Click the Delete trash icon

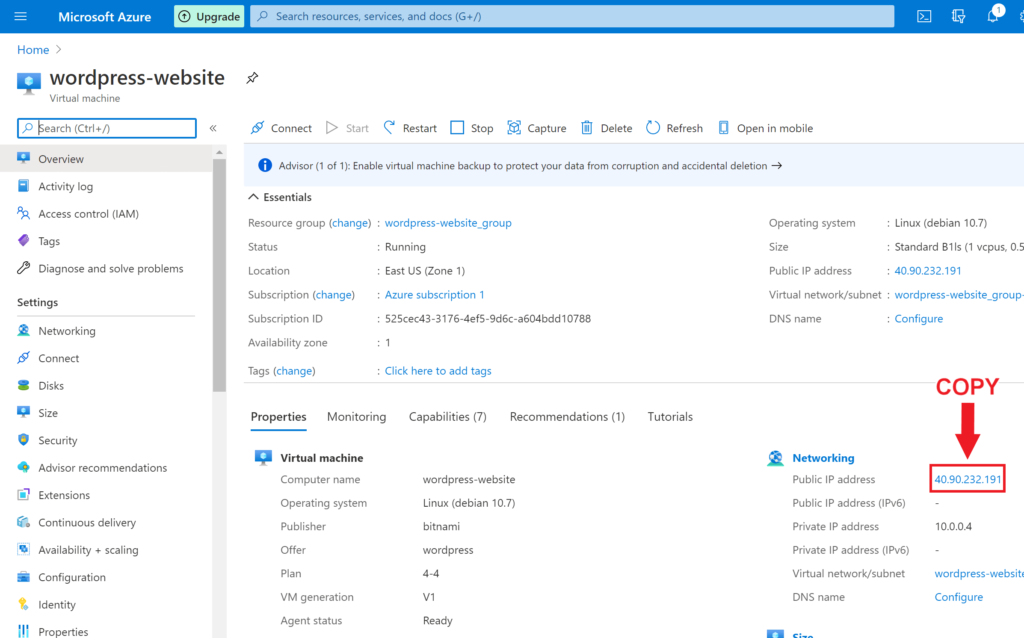point(586,127)
